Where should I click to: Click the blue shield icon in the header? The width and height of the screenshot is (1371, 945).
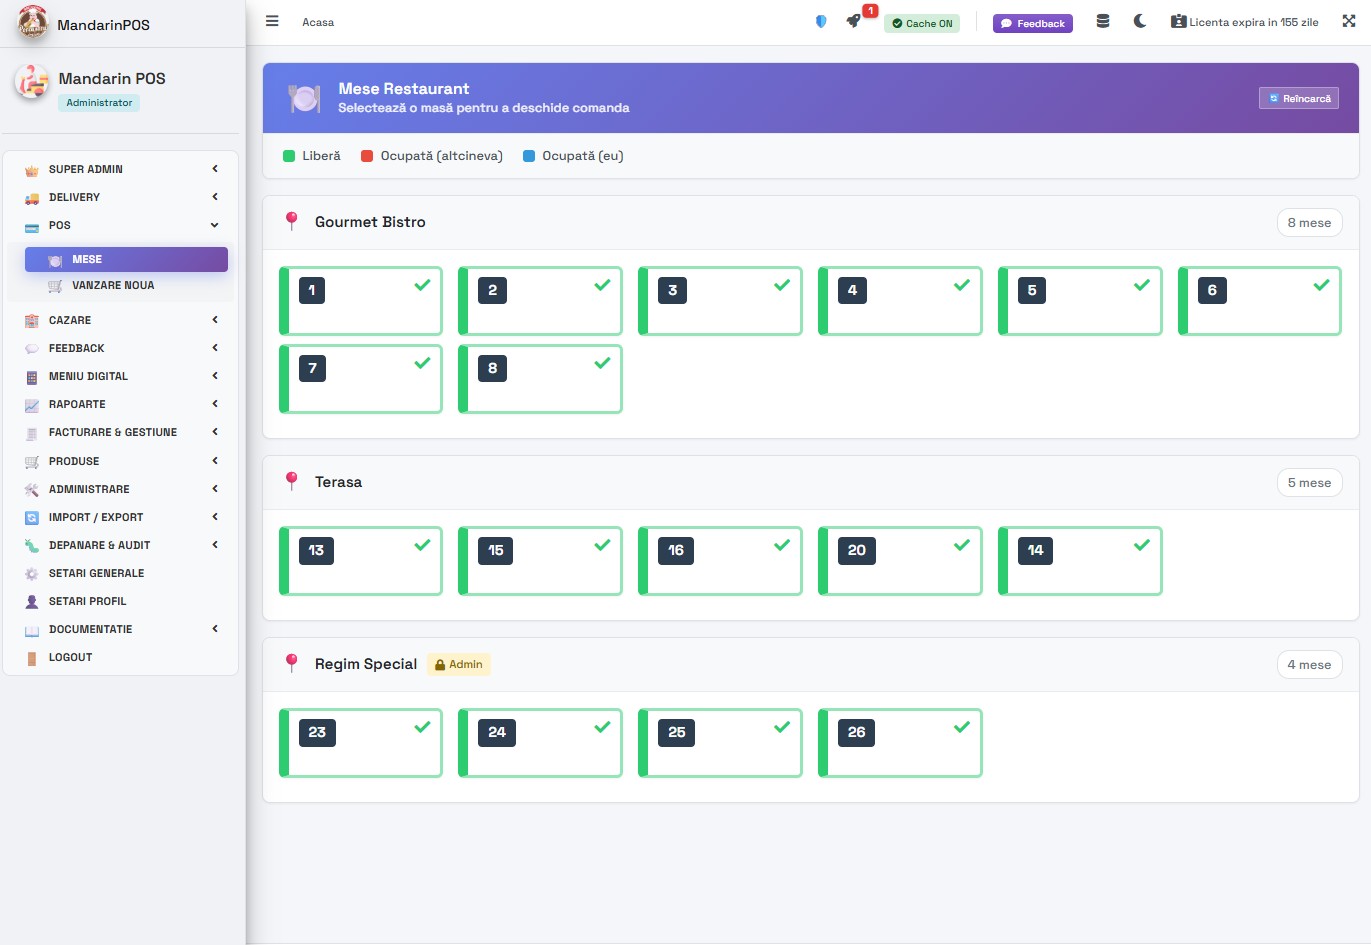pos(821,22)
